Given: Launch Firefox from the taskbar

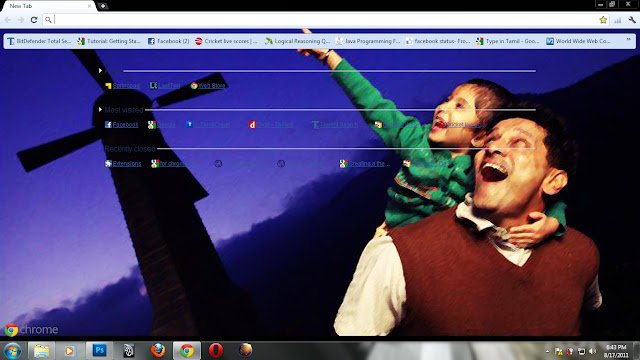Looking at the screenshot, I should click(x=158, y=351).
